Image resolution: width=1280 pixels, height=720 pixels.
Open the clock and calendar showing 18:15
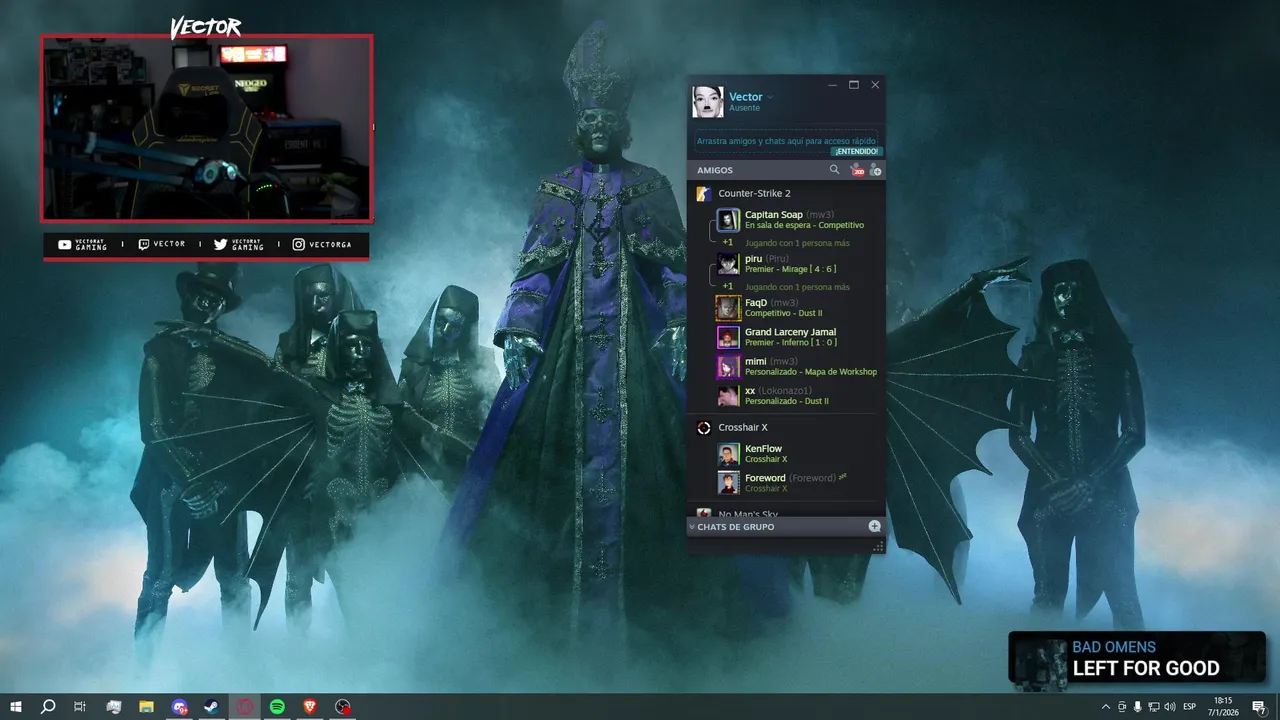1223,706
